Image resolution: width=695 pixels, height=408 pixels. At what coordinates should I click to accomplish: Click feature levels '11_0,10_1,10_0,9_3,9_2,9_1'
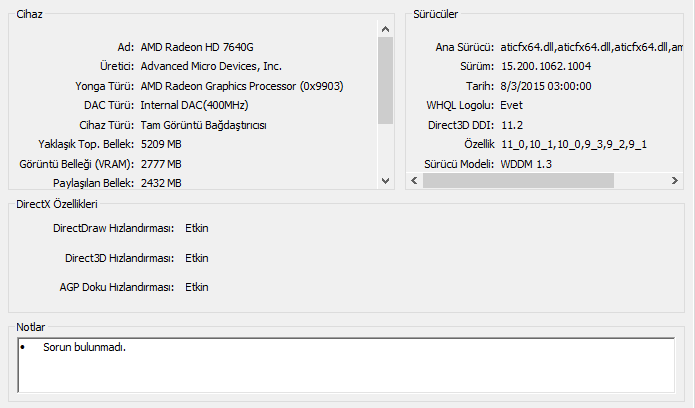coord(574,144)
